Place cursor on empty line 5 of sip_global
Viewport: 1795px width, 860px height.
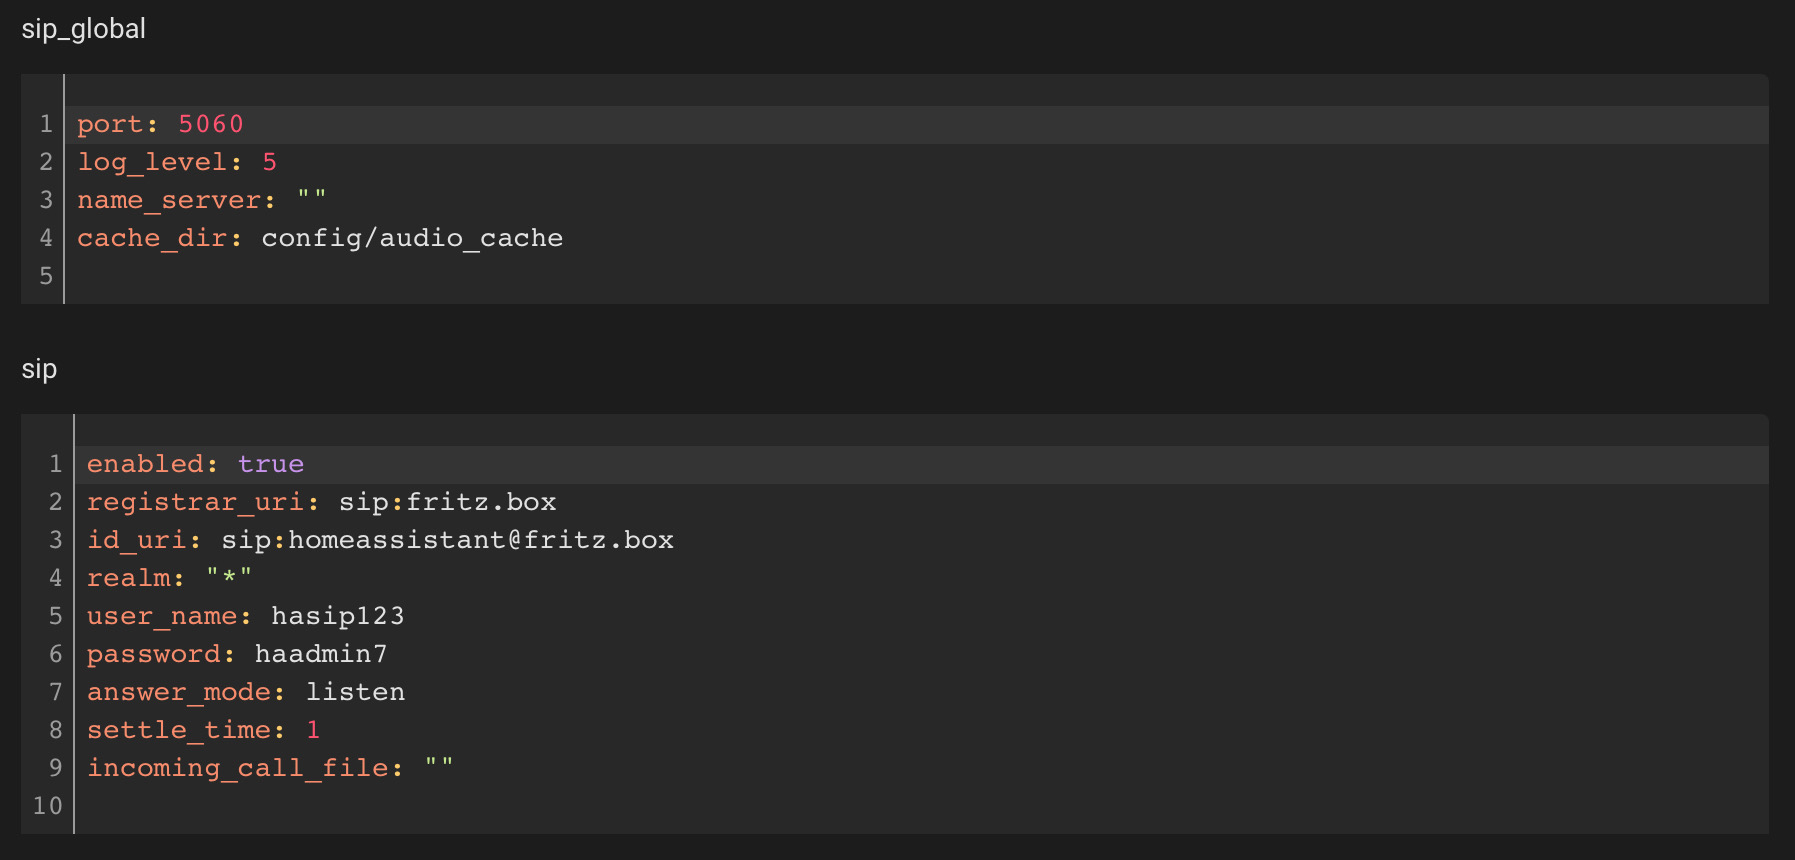coord(916,276)
